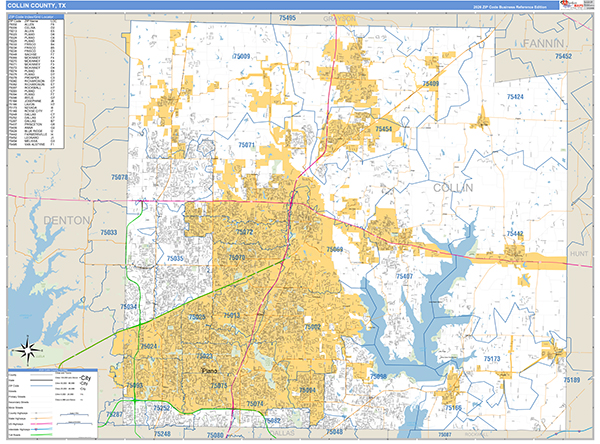Click ZIP code 75454

[383, 129]
